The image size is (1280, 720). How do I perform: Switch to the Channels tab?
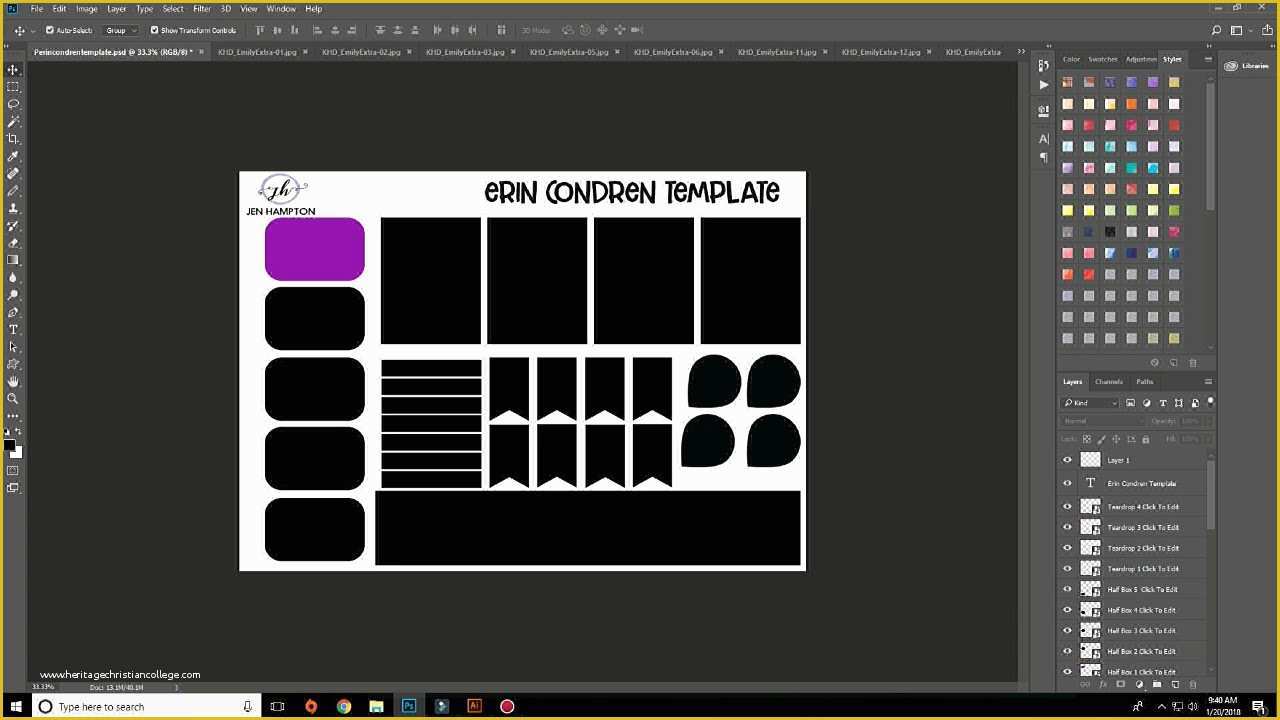[1109, 381]
